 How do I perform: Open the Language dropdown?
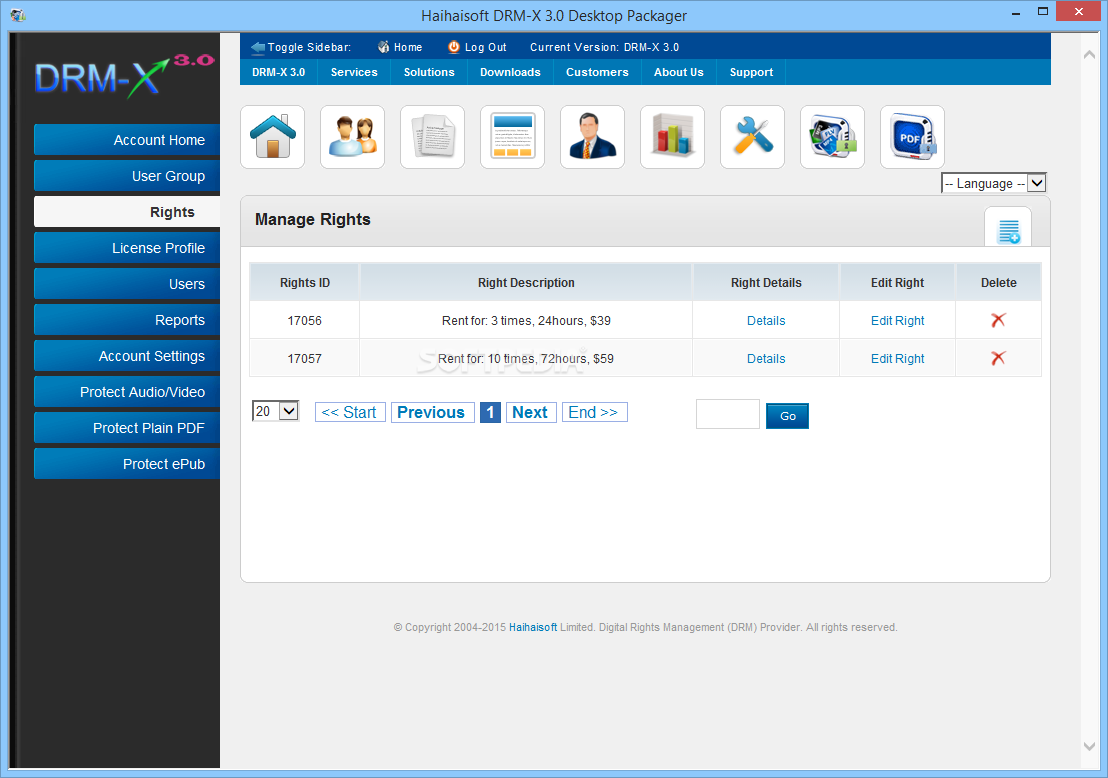click(994, 183)
